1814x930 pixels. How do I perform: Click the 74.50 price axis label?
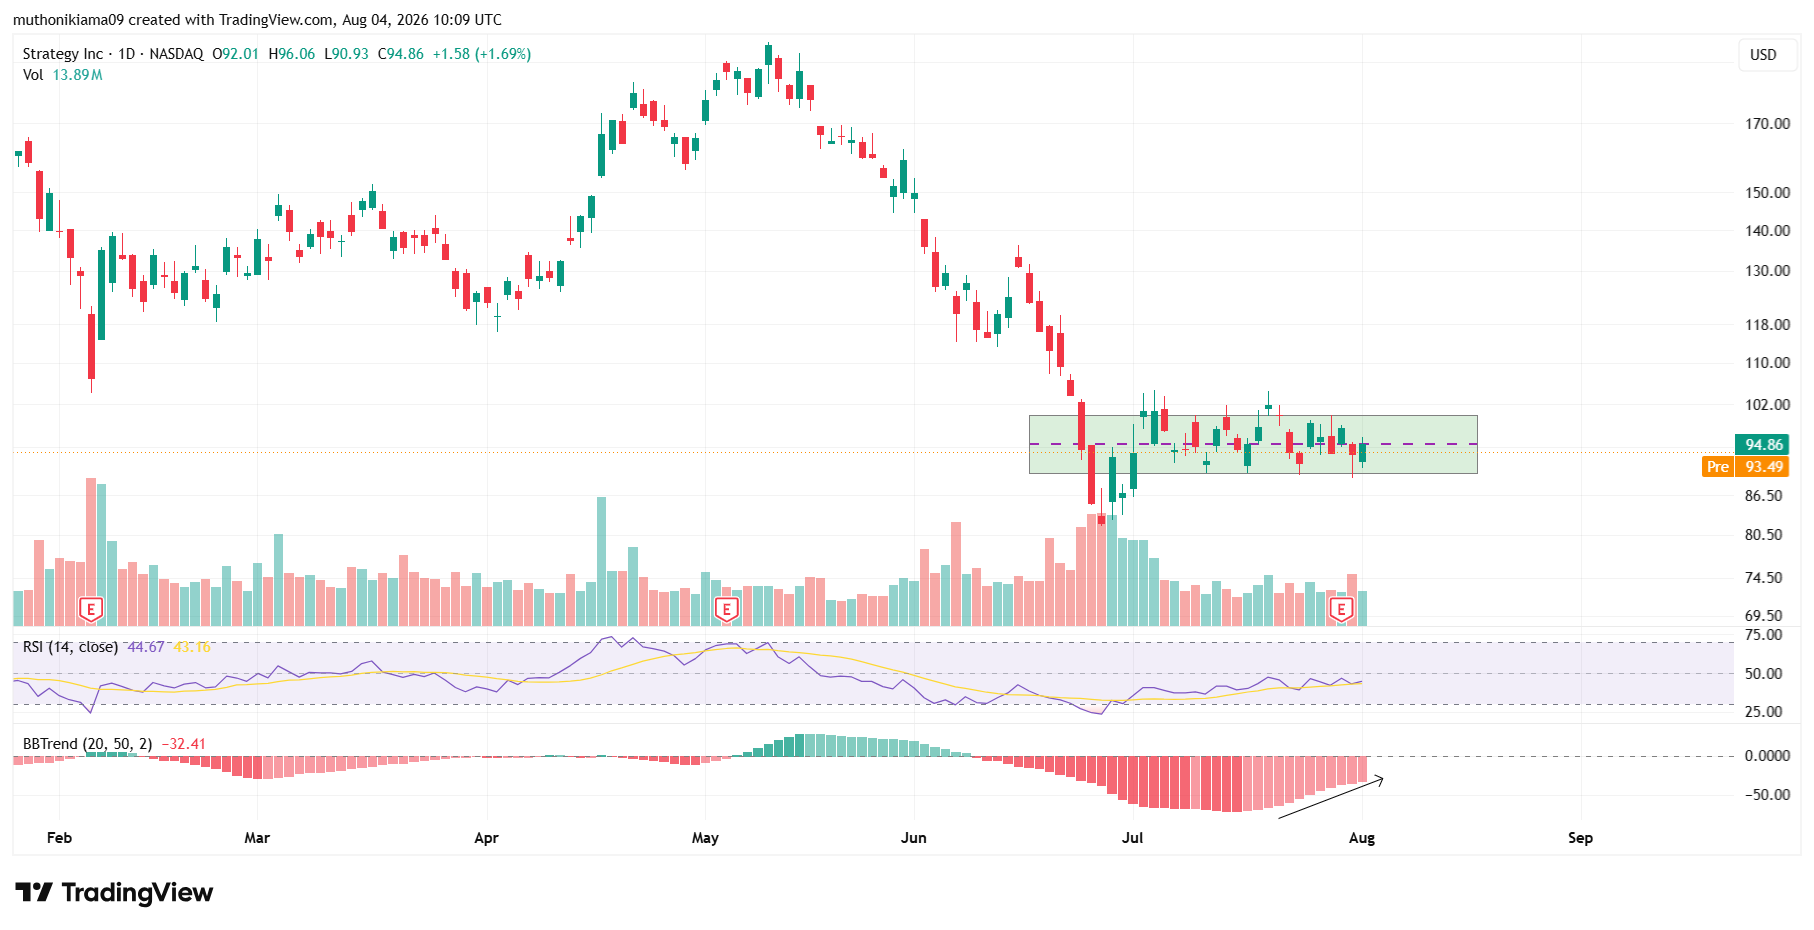pyautogui.click(x=1763, y=578)
